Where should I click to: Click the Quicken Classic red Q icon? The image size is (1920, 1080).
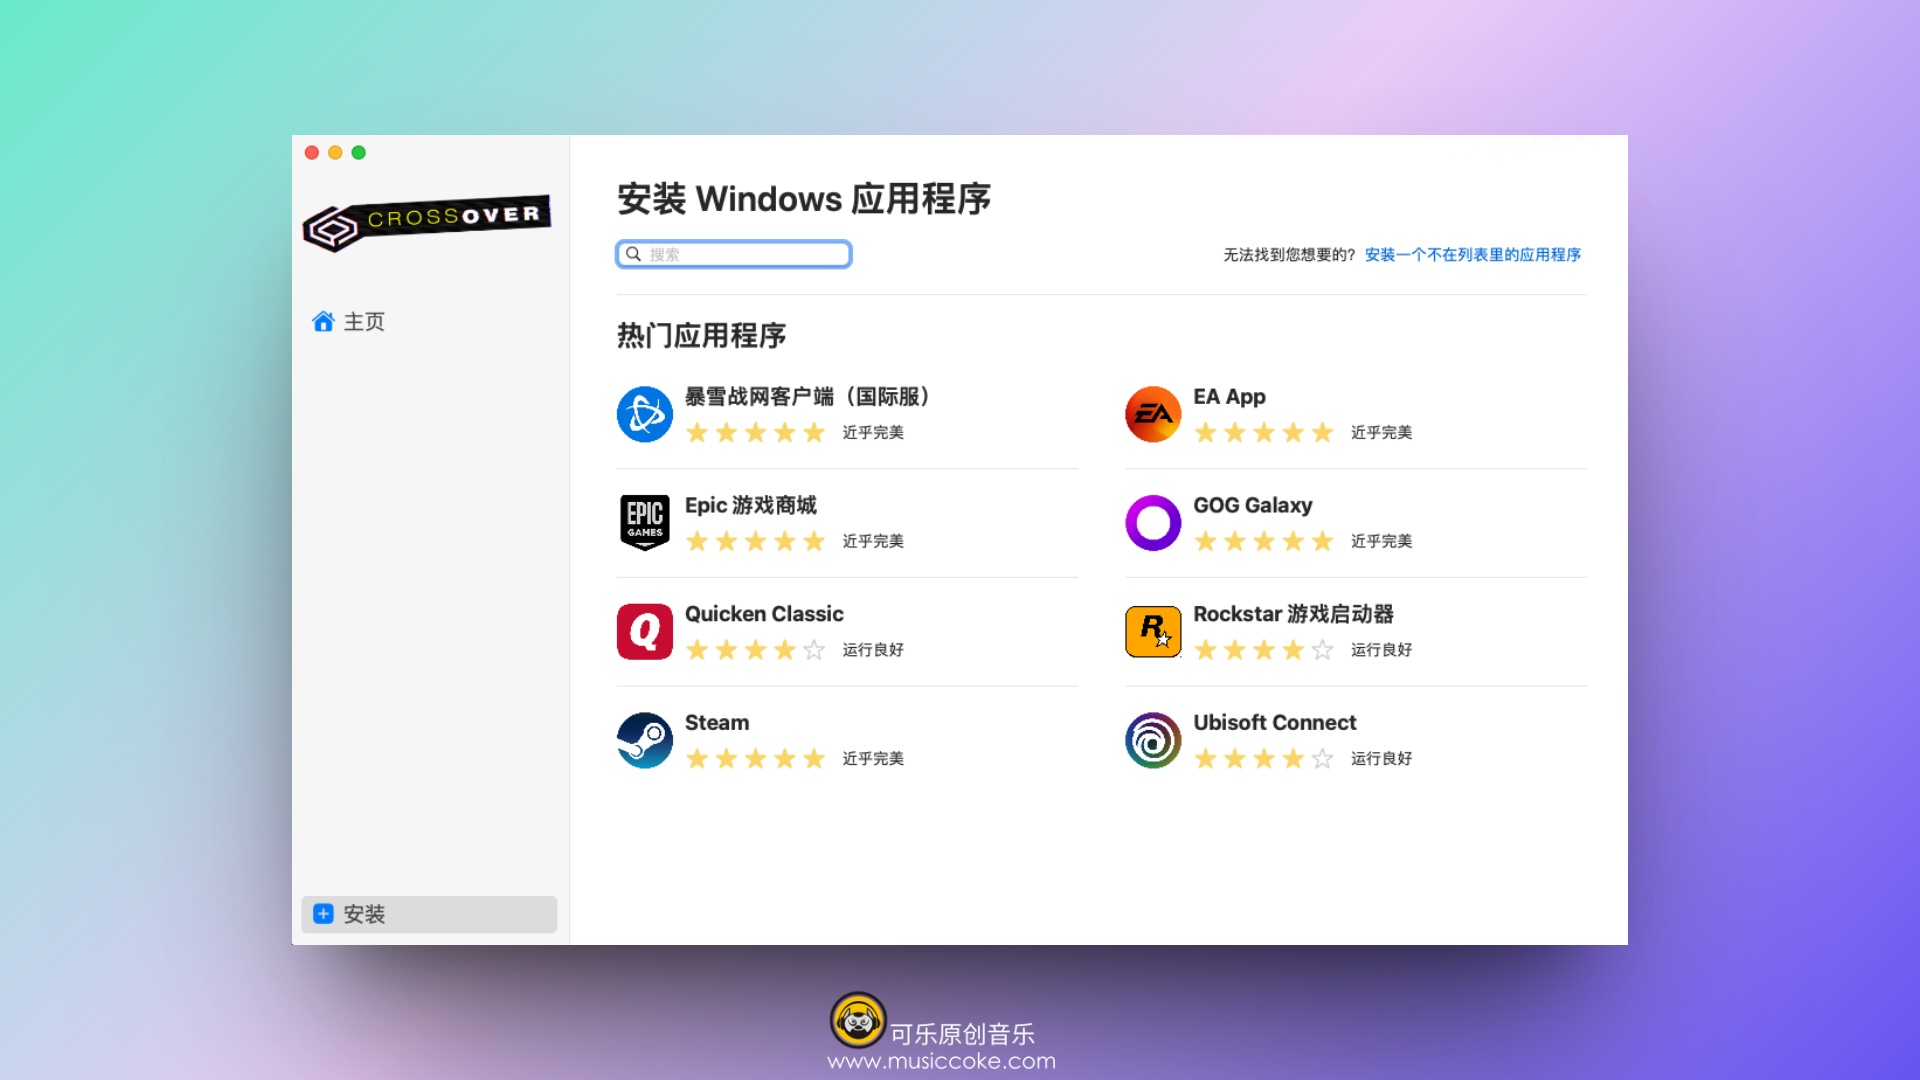click(x=644, y=631)
